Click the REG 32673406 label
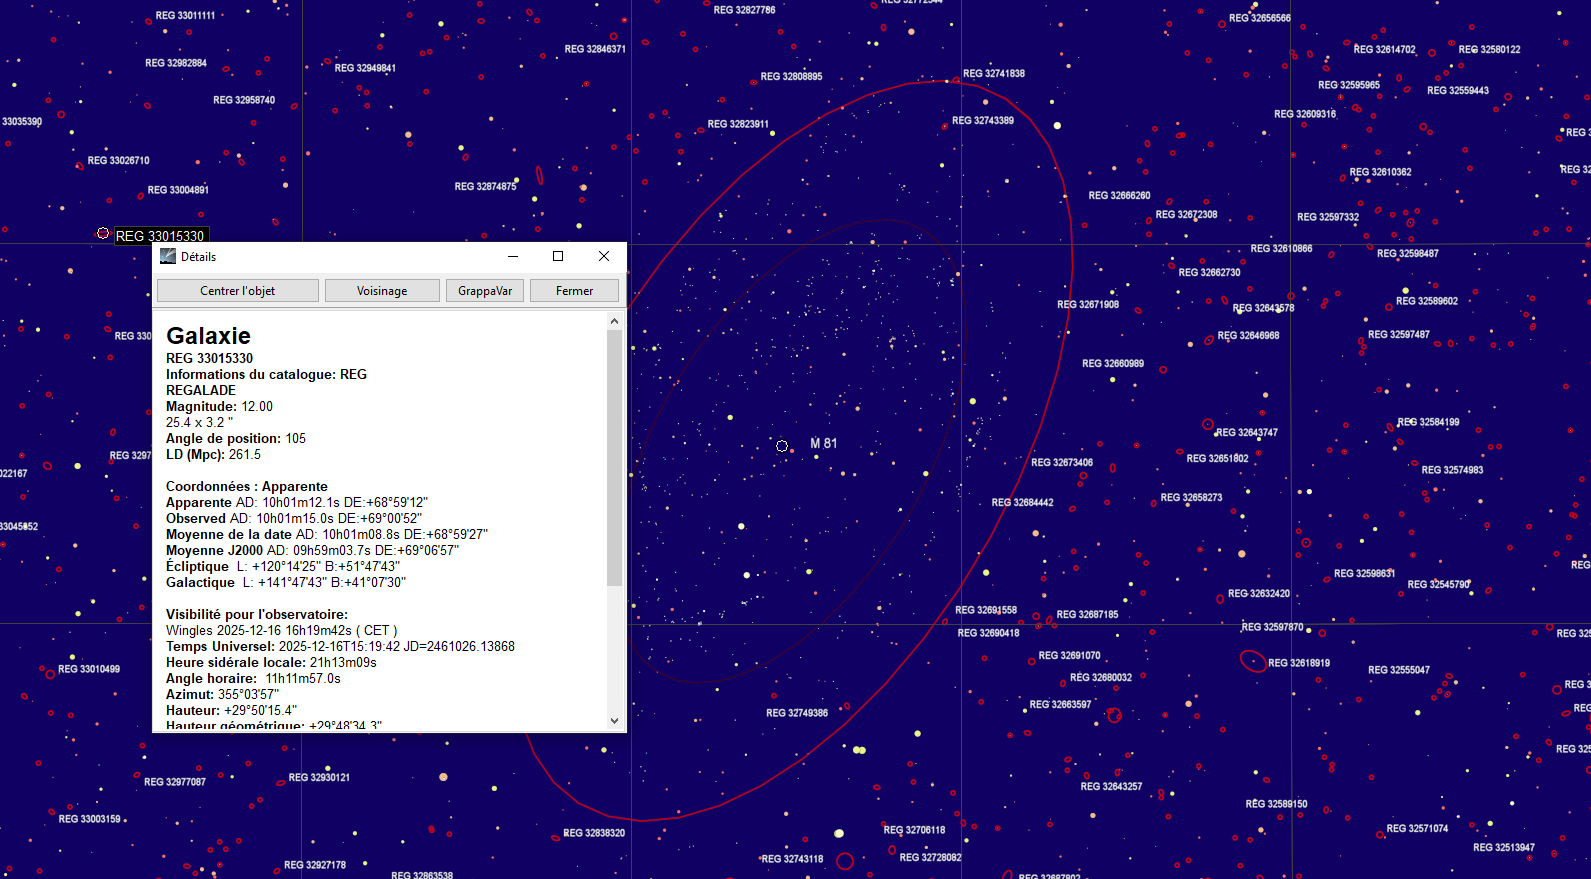Image resolution: width=1591 pixels, height=879 pixels. [1062, 462]
